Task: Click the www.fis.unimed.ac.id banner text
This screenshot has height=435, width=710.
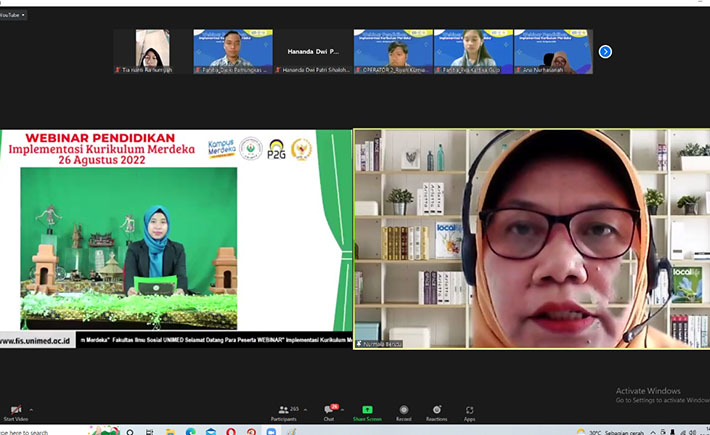Action: tap(35, 341)
